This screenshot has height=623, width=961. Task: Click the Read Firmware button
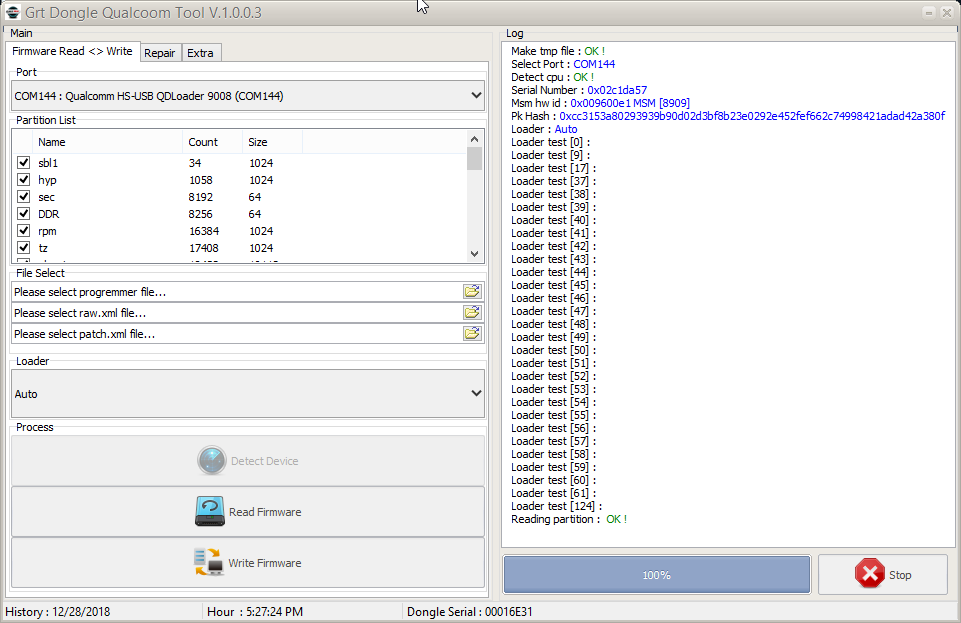point(248,512)
